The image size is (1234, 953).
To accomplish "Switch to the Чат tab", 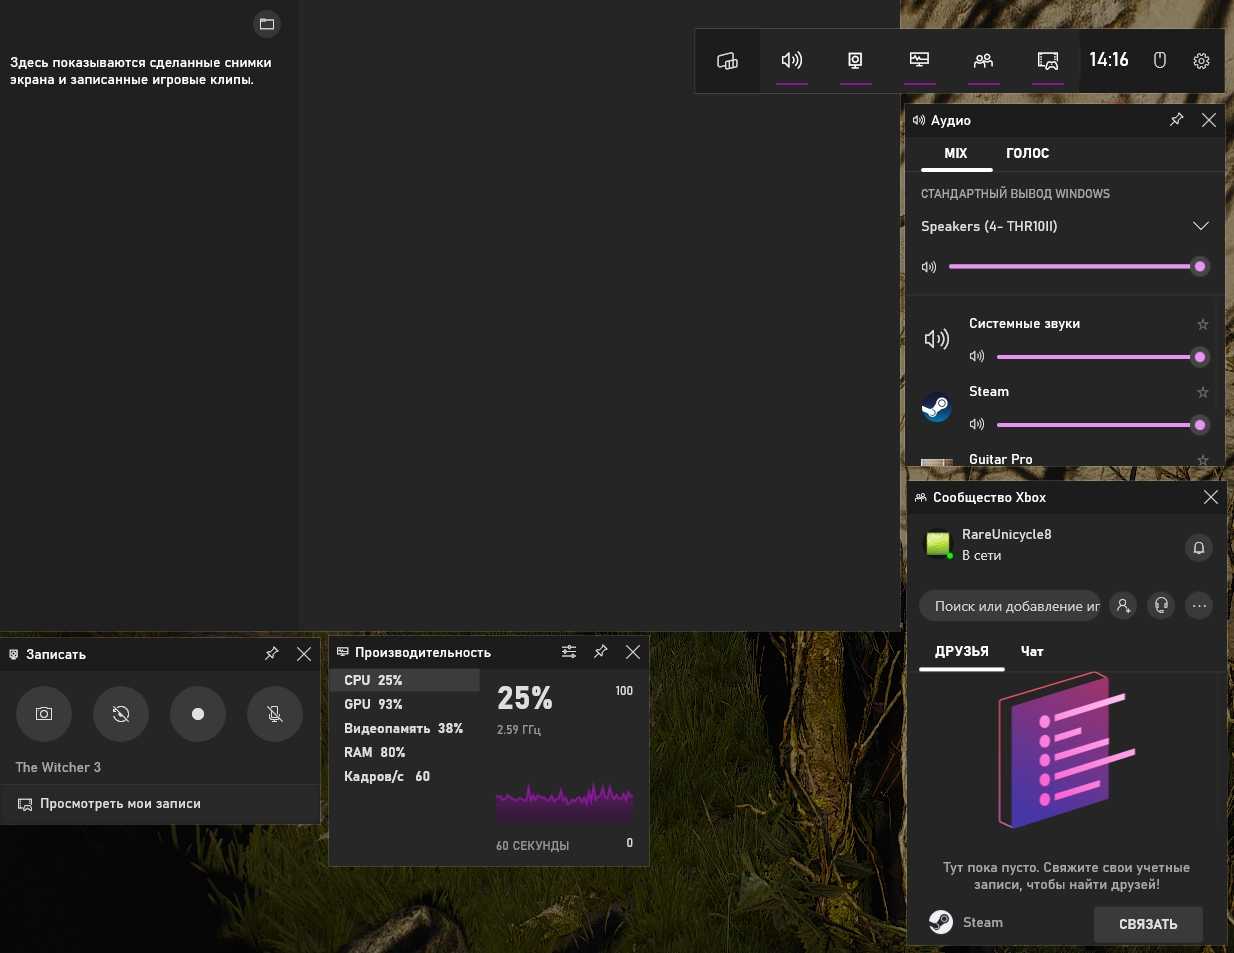I will coord(1032,651).
